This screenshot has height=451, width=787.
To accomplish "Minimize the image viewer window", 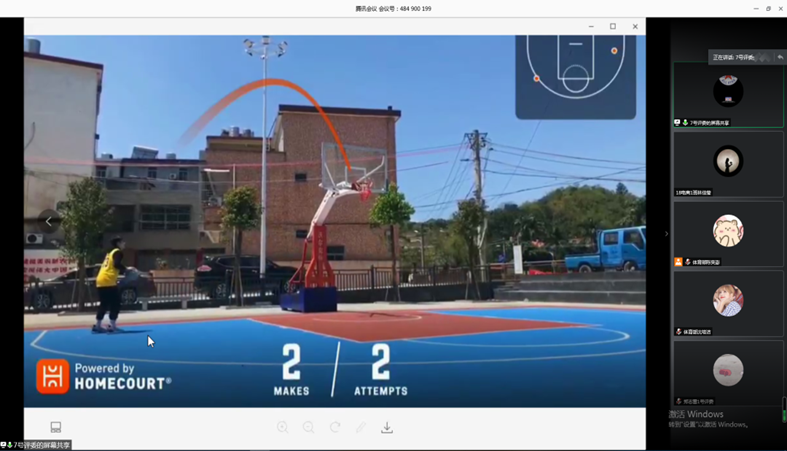I will click(x=591, y=27).
